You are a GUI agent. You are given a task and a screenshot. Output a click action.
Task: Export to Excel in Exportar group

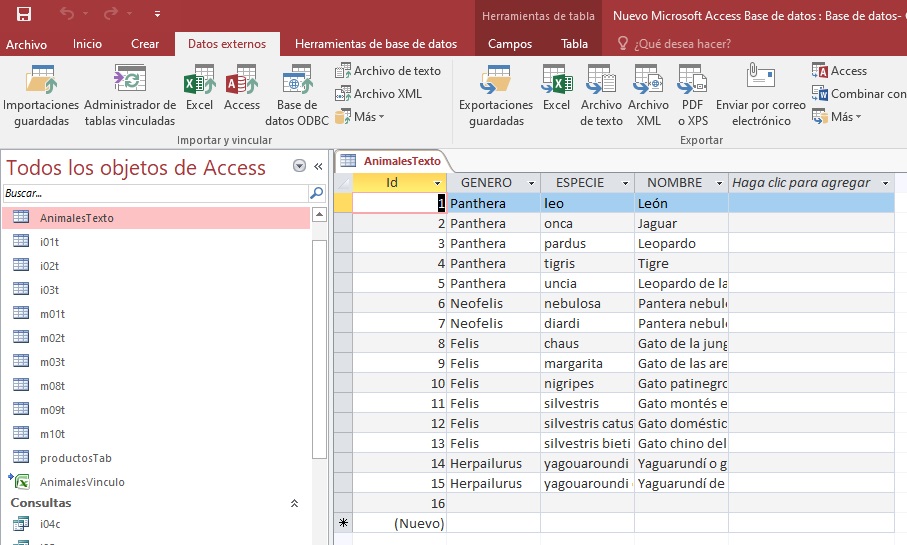click(556, 88)
